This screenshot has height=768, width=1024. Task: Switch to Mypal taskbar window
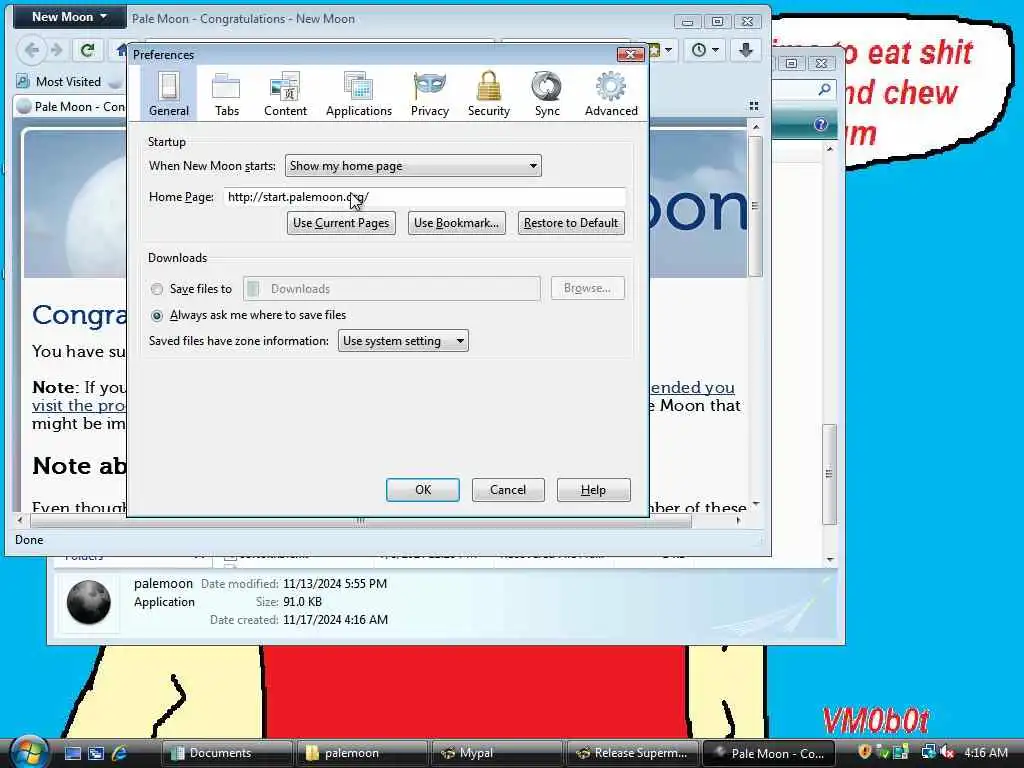496,753
